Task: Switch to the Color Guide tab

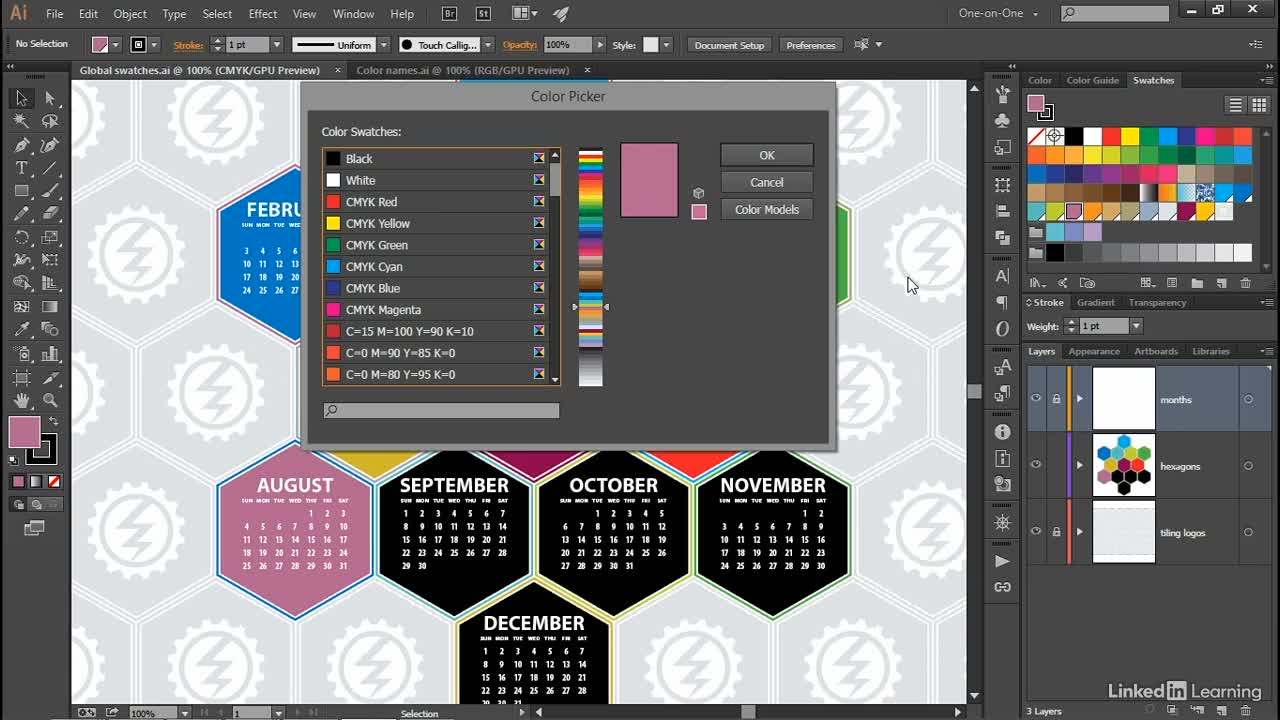Action: tap(1092, 80)
